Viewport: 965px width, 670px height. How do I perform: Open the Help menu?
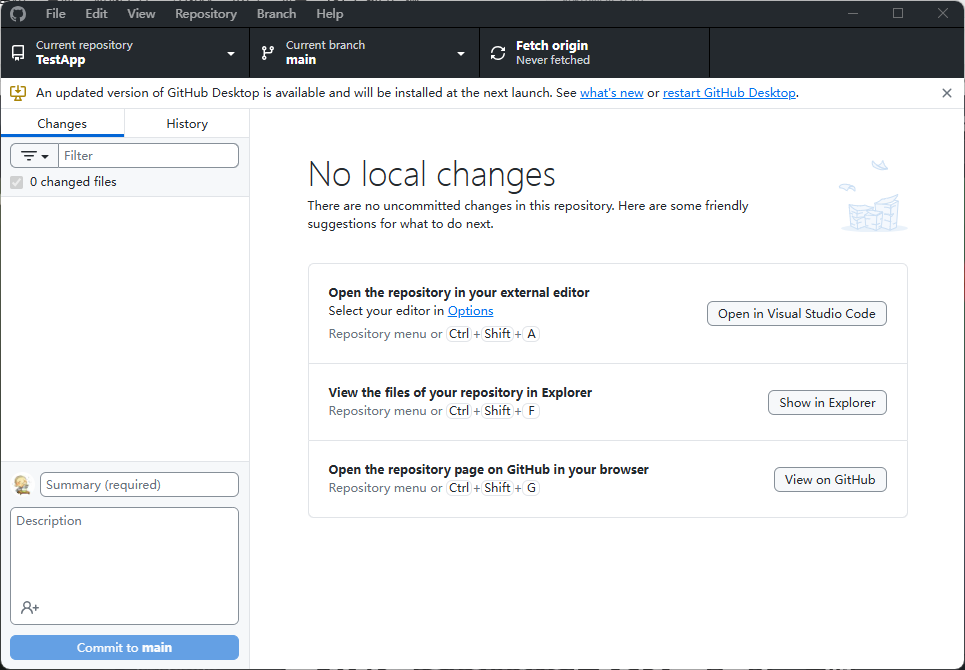coord(330,14)
